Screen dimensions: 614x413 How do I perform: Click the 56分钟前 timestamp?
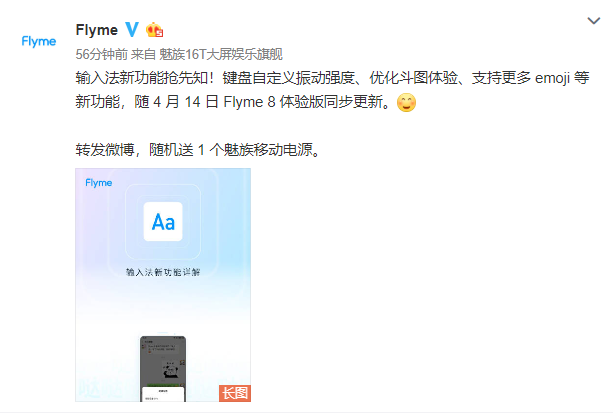tap(101, 54)
